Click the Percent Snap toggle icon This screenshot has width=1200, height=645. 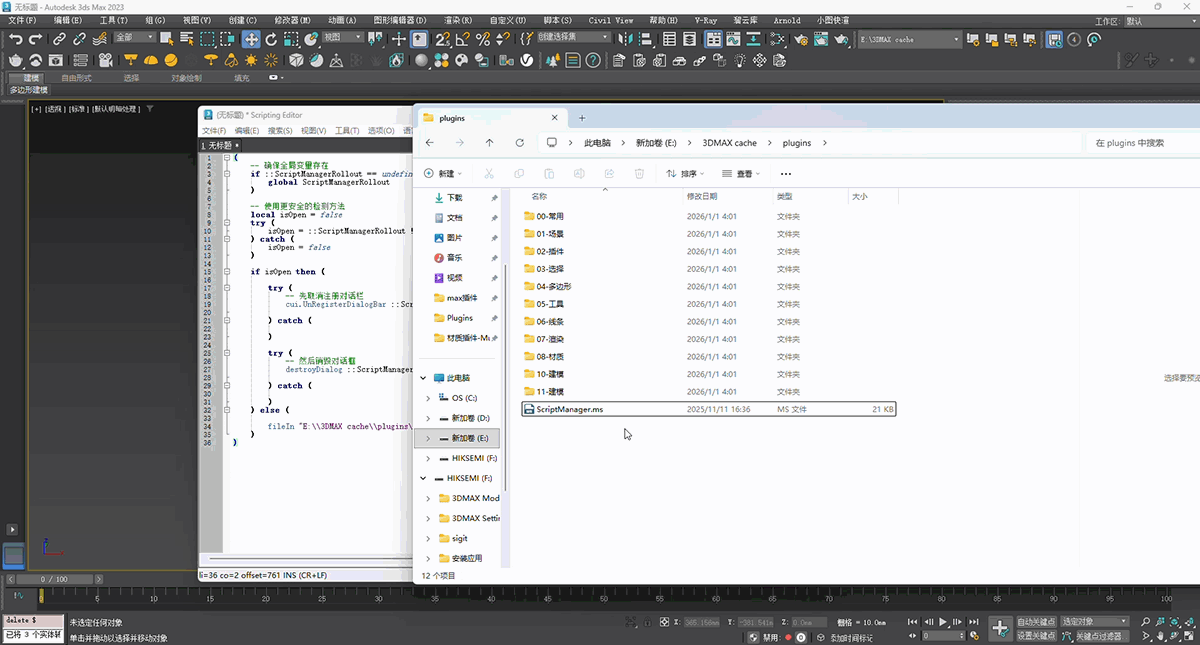(483, 39)
